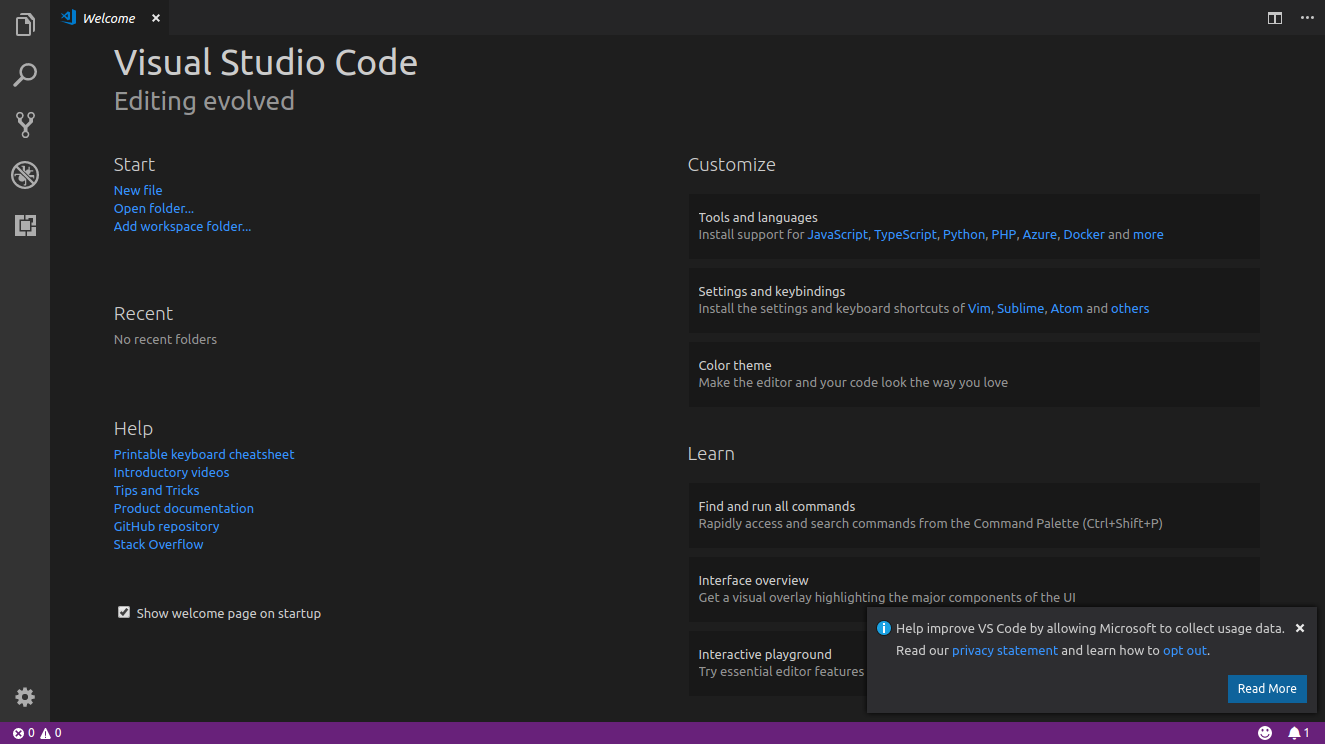1325x744 pixels.
Task: Open the Explorer sidebar icon
Action: coord(24,24)
